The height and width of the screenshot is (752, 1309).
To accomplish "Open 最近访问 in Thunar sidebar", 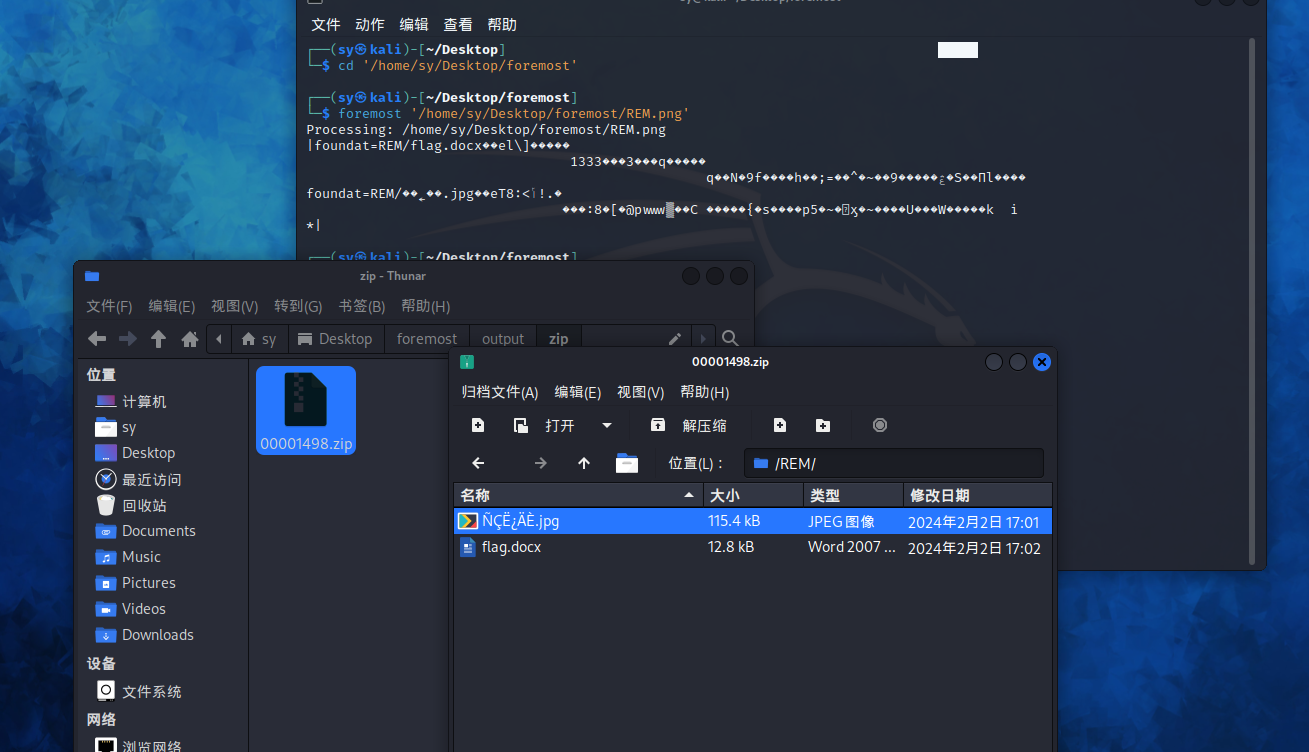I will click(x=138, y=479).
